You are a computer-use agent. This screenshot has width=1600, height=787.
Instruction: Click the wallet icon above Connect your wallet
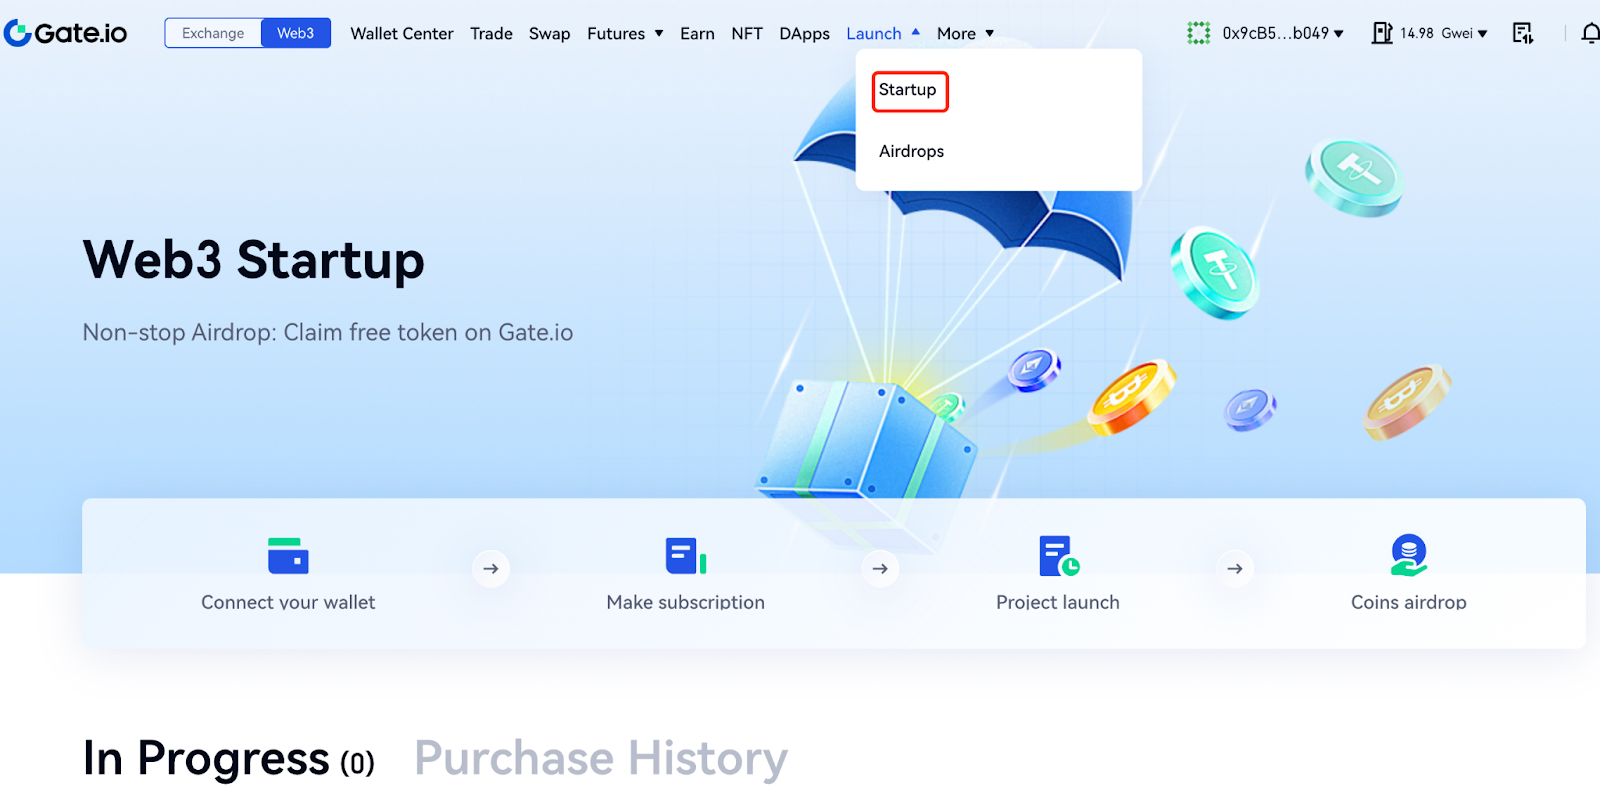click(288, 556)
